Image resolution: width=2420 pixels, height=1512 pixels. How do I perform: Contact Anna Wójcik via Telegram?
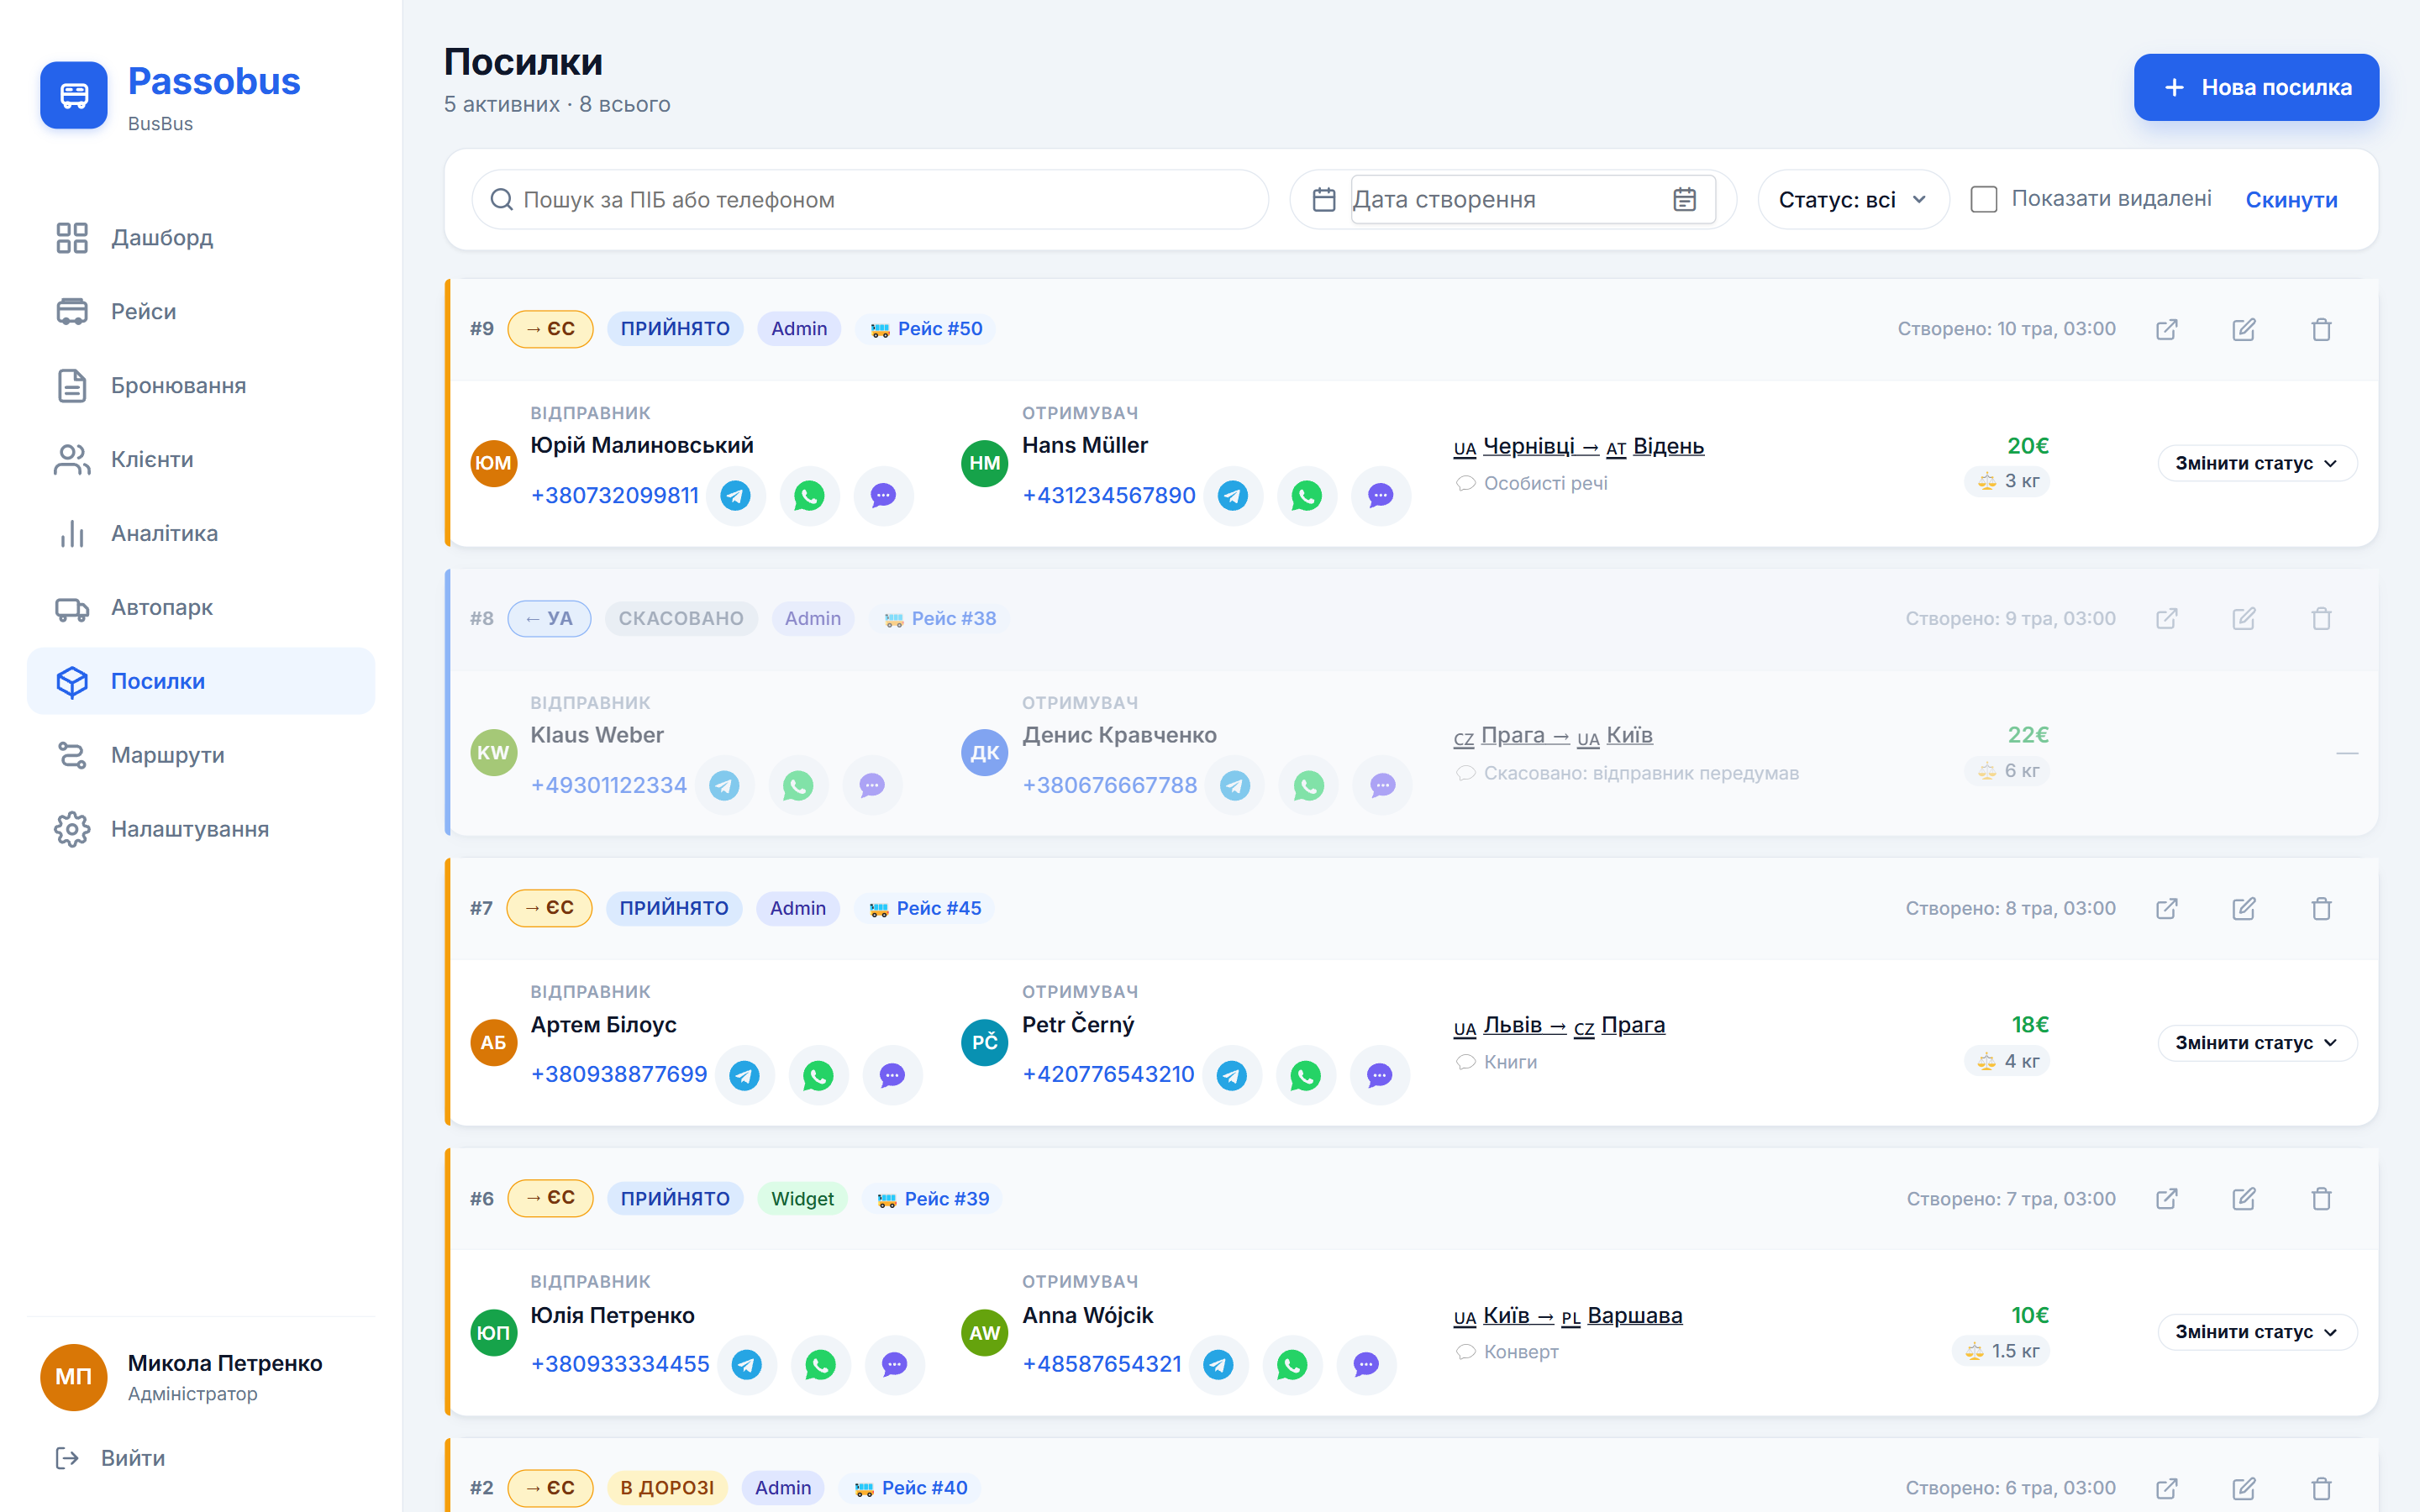tap(1218, 1364)
